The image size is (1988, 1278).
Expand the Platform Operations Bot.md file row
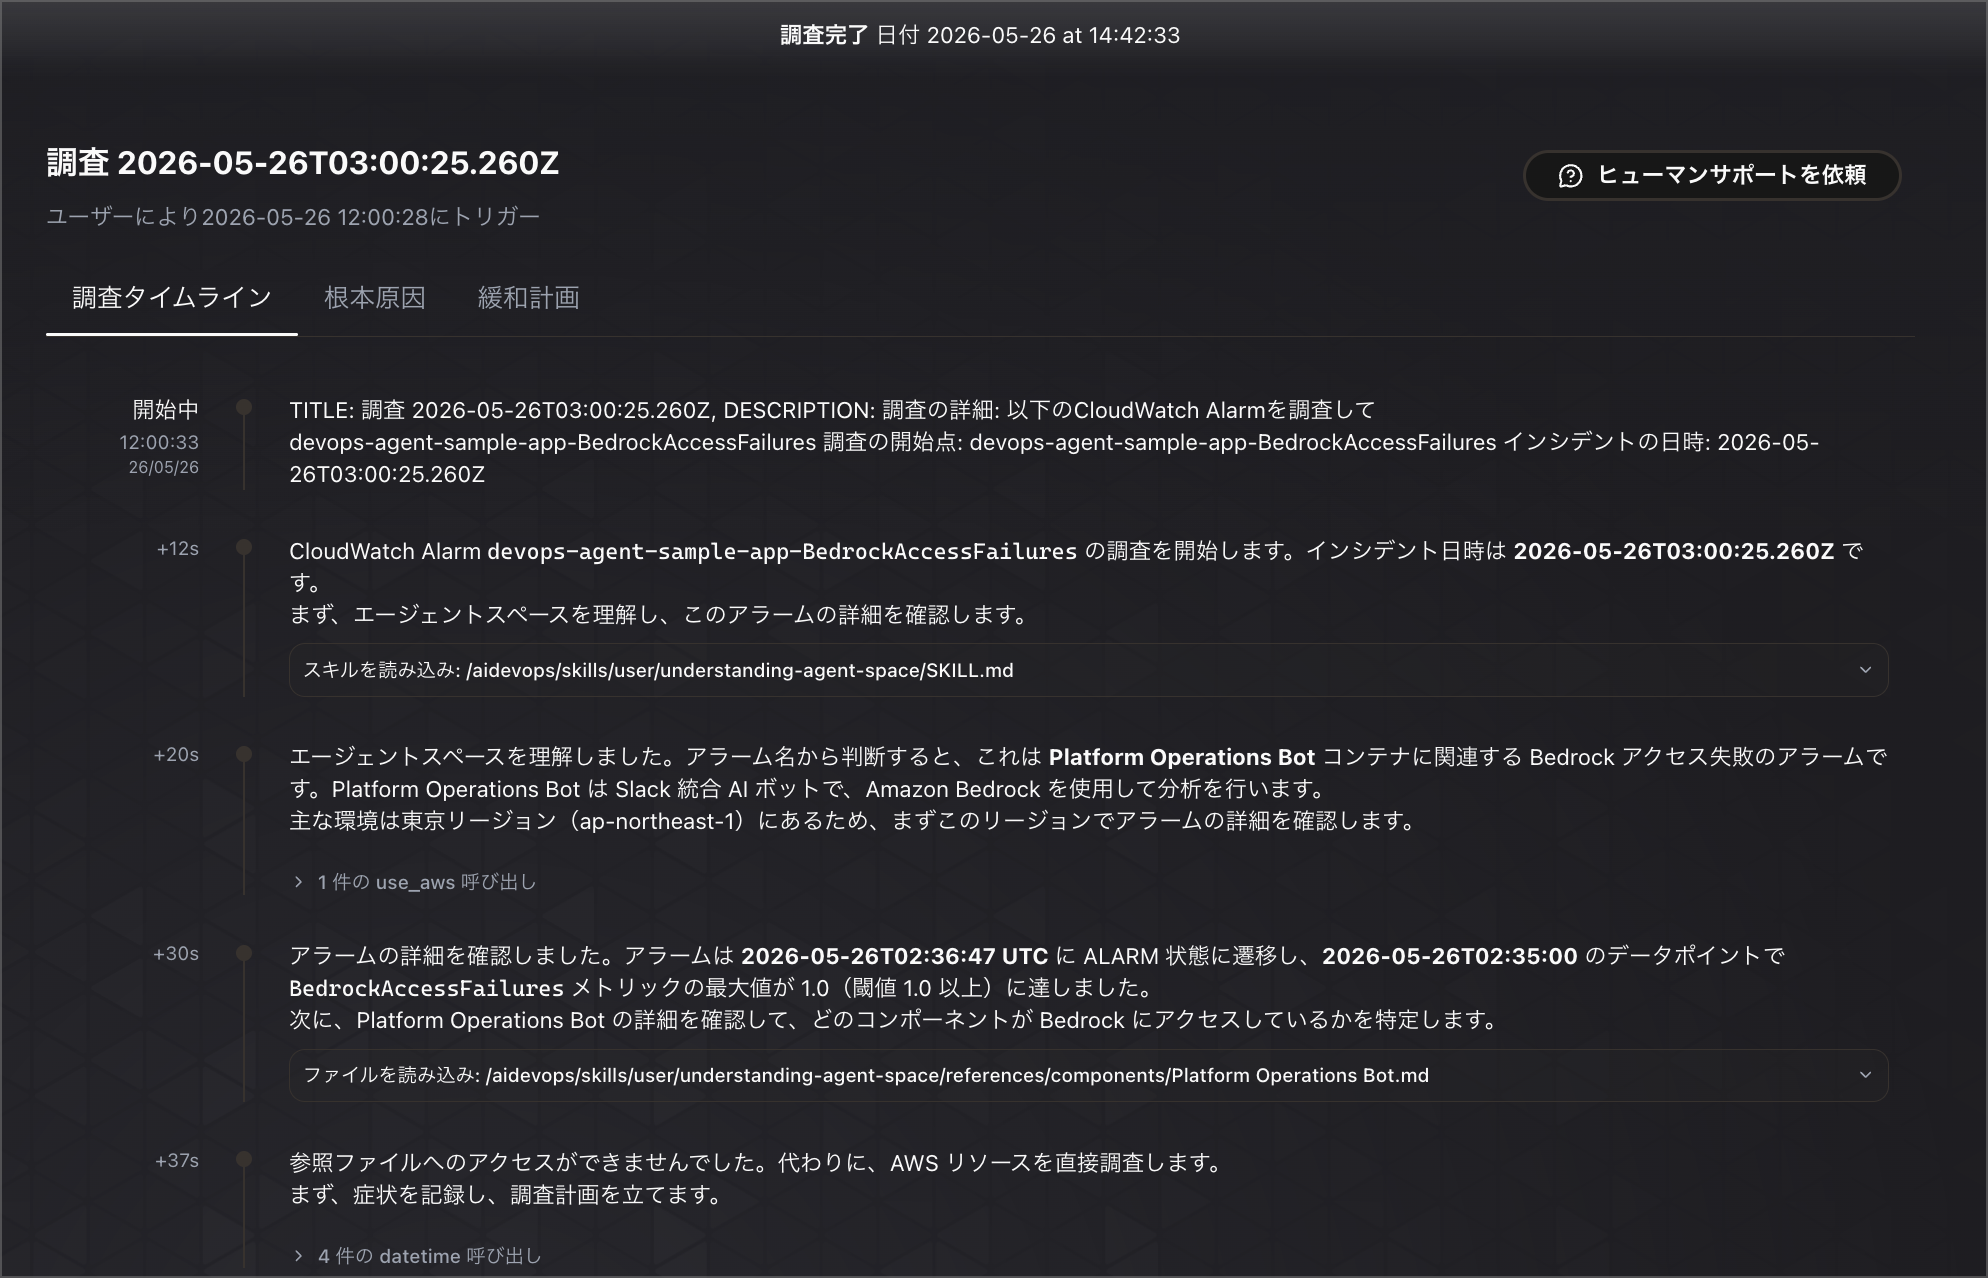pyautogui.click(x=1088, y=1075)
